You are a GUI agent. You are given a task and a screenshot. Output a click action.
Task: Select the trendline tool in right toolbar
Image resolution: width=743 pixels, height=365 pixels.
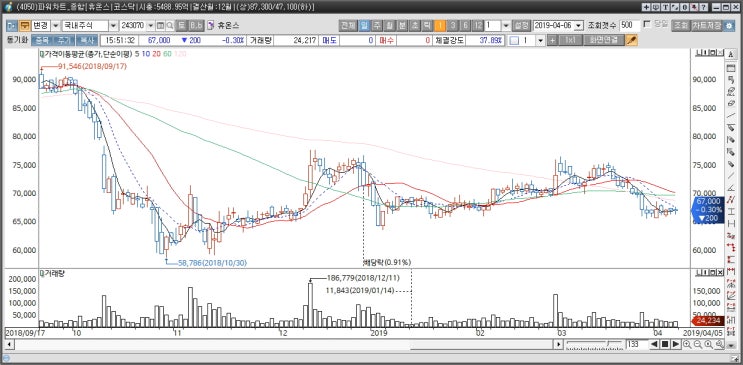(731, 115)
